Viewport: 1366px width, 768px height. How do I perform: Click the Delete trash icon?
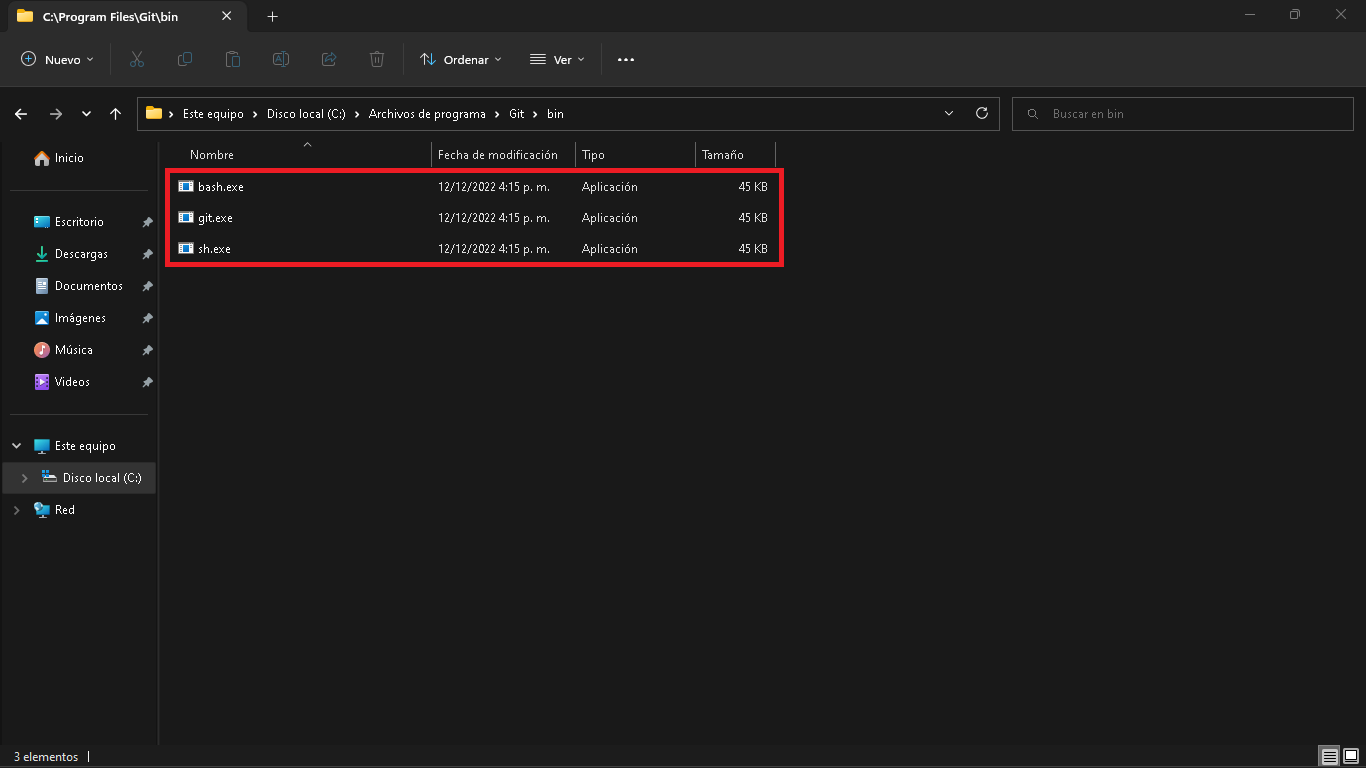(x=377, y=60)
